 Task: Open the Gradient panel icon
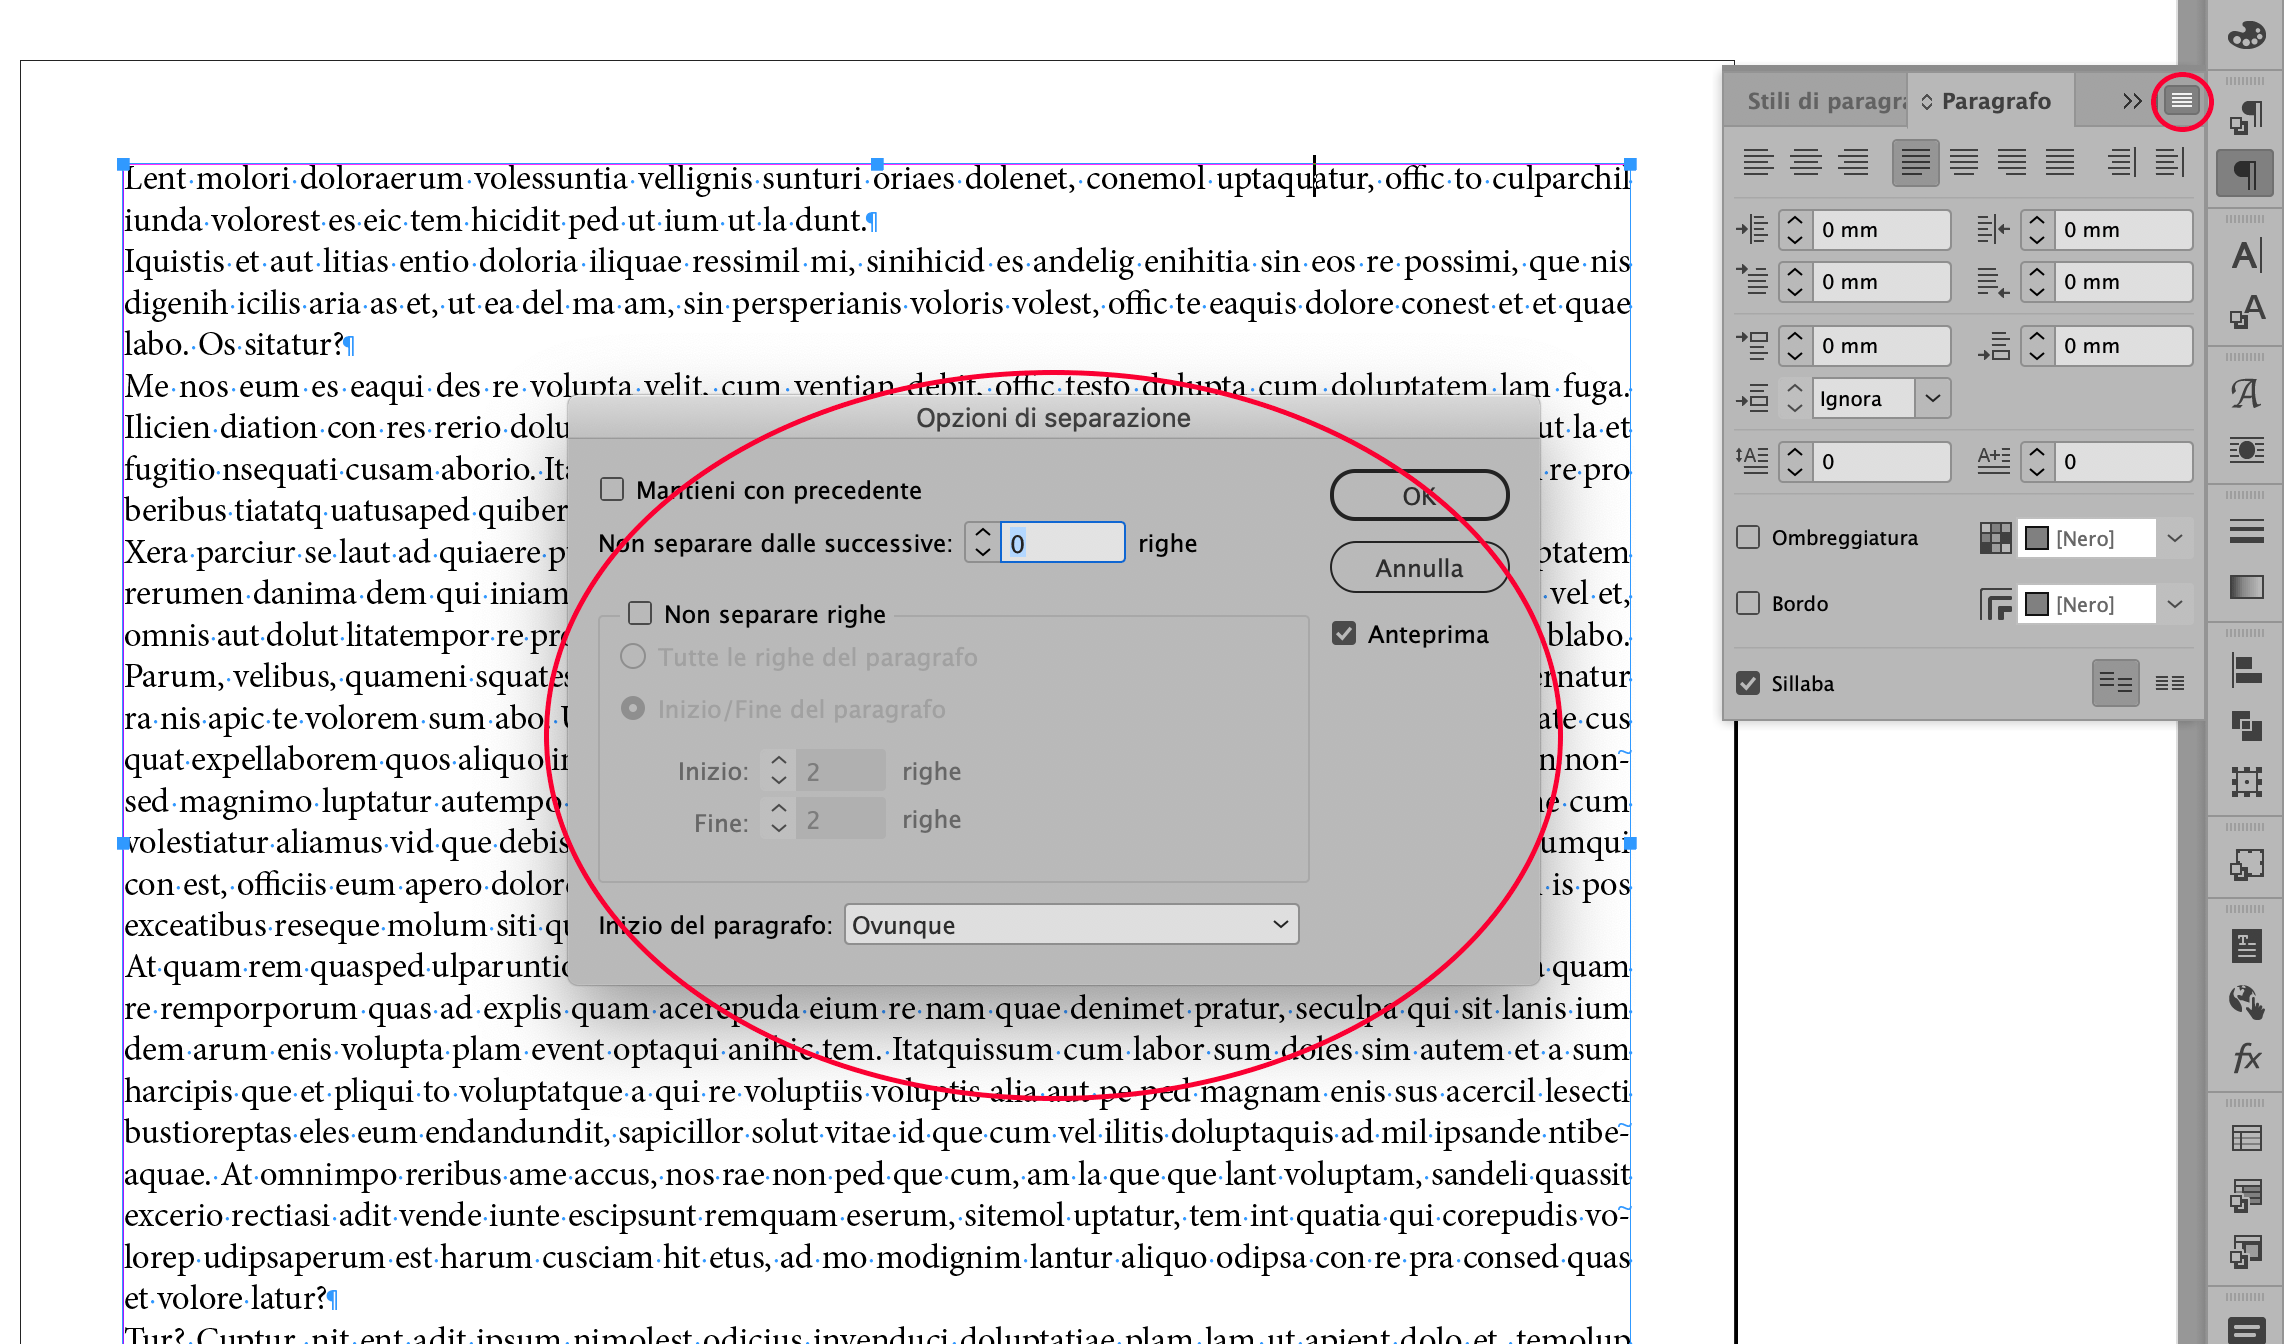click(x=2246, y=587)
